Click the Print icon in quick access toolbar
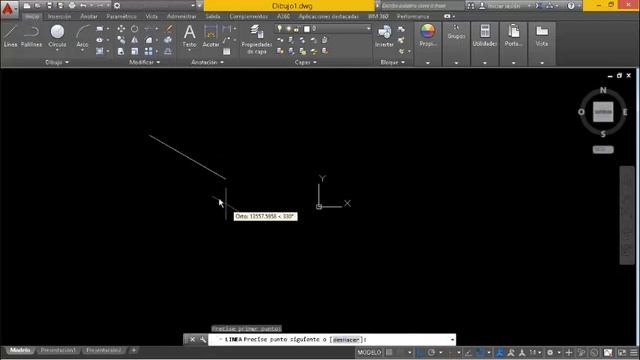 tap(72, 6)
